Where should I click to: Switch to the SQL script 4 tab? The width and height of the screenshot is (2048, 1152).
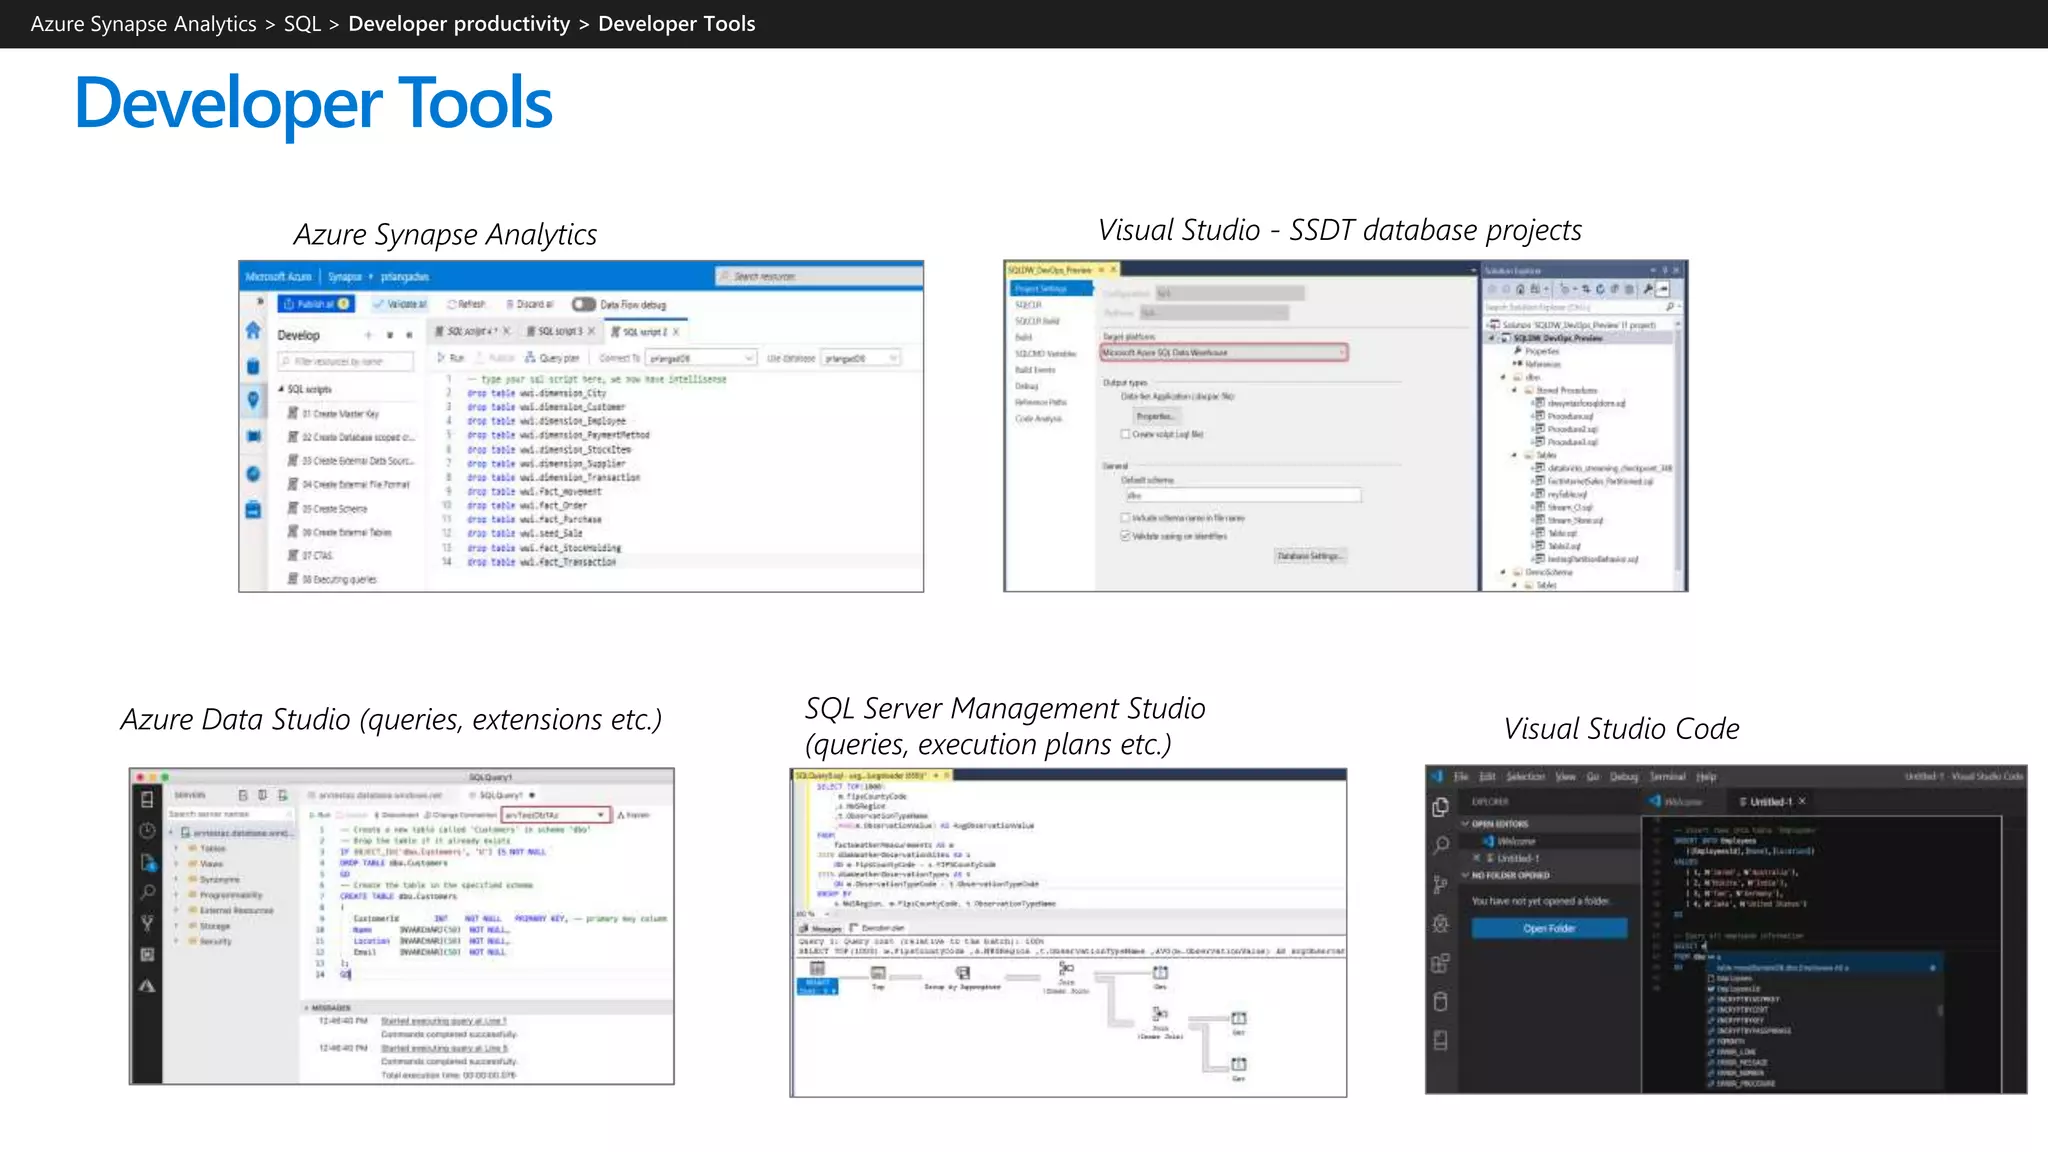coord(472,331)
